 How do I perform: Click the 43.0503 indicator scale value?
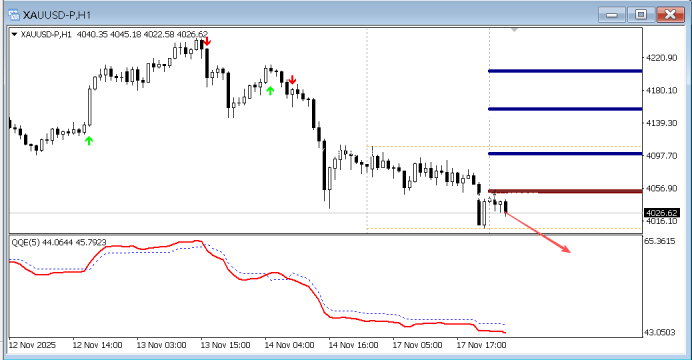pyautogui.click(x=660, y=332)
